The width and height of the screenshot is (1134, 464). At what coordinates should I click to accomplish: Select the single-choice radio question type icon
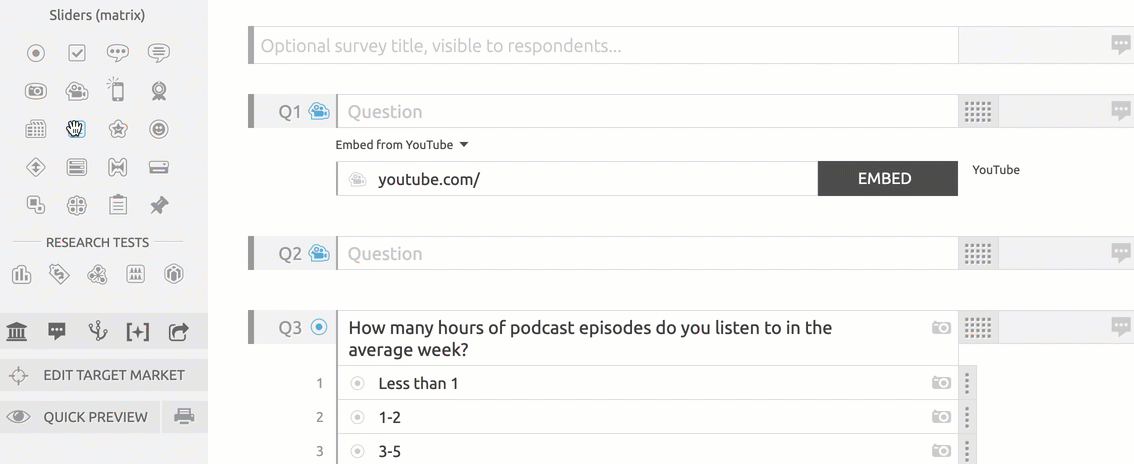pyautogui.click(x=36, y=53)
